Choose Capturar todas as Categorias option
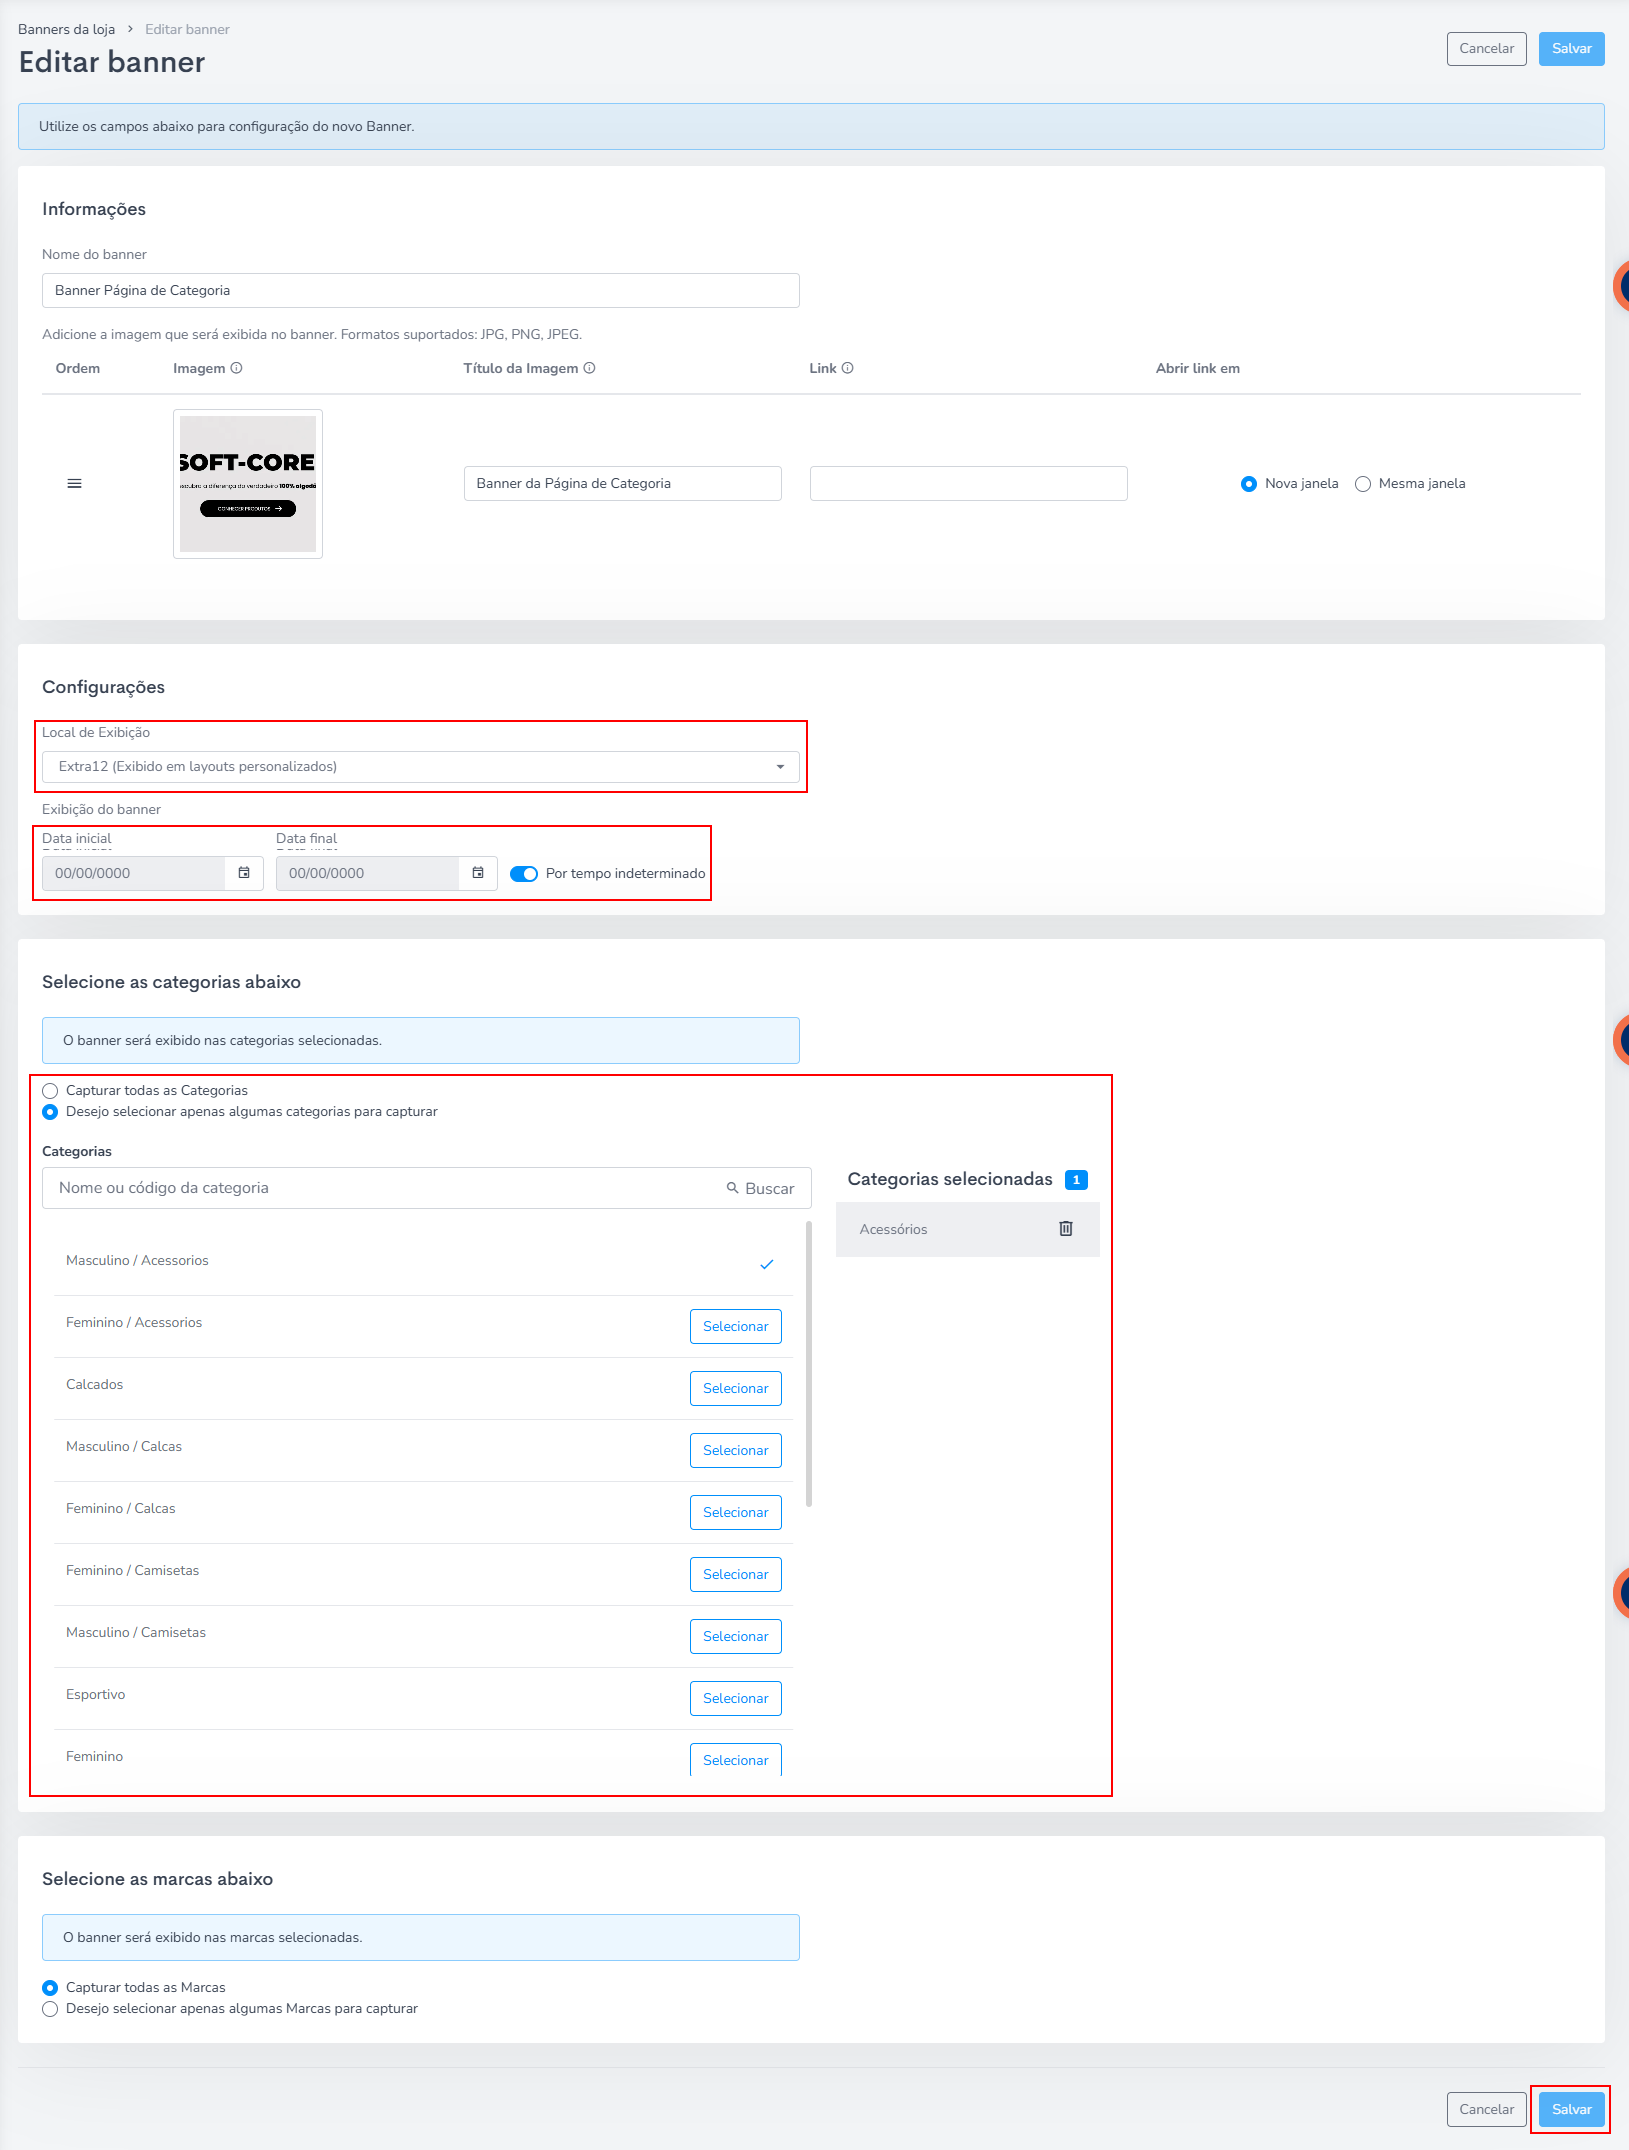The width and height of the screenshot is (1629, 2150). coord(50,1091)
